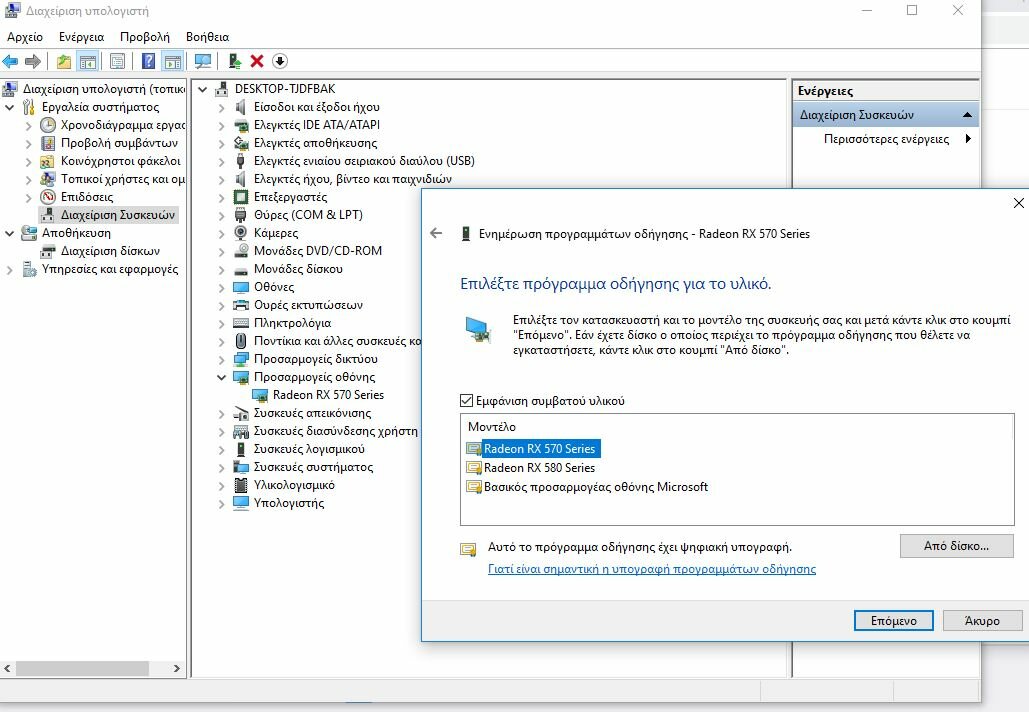Click the Πληκτρολόγια keyboard icon
This screenshot has height=712, width=1029.
(241, 323)
